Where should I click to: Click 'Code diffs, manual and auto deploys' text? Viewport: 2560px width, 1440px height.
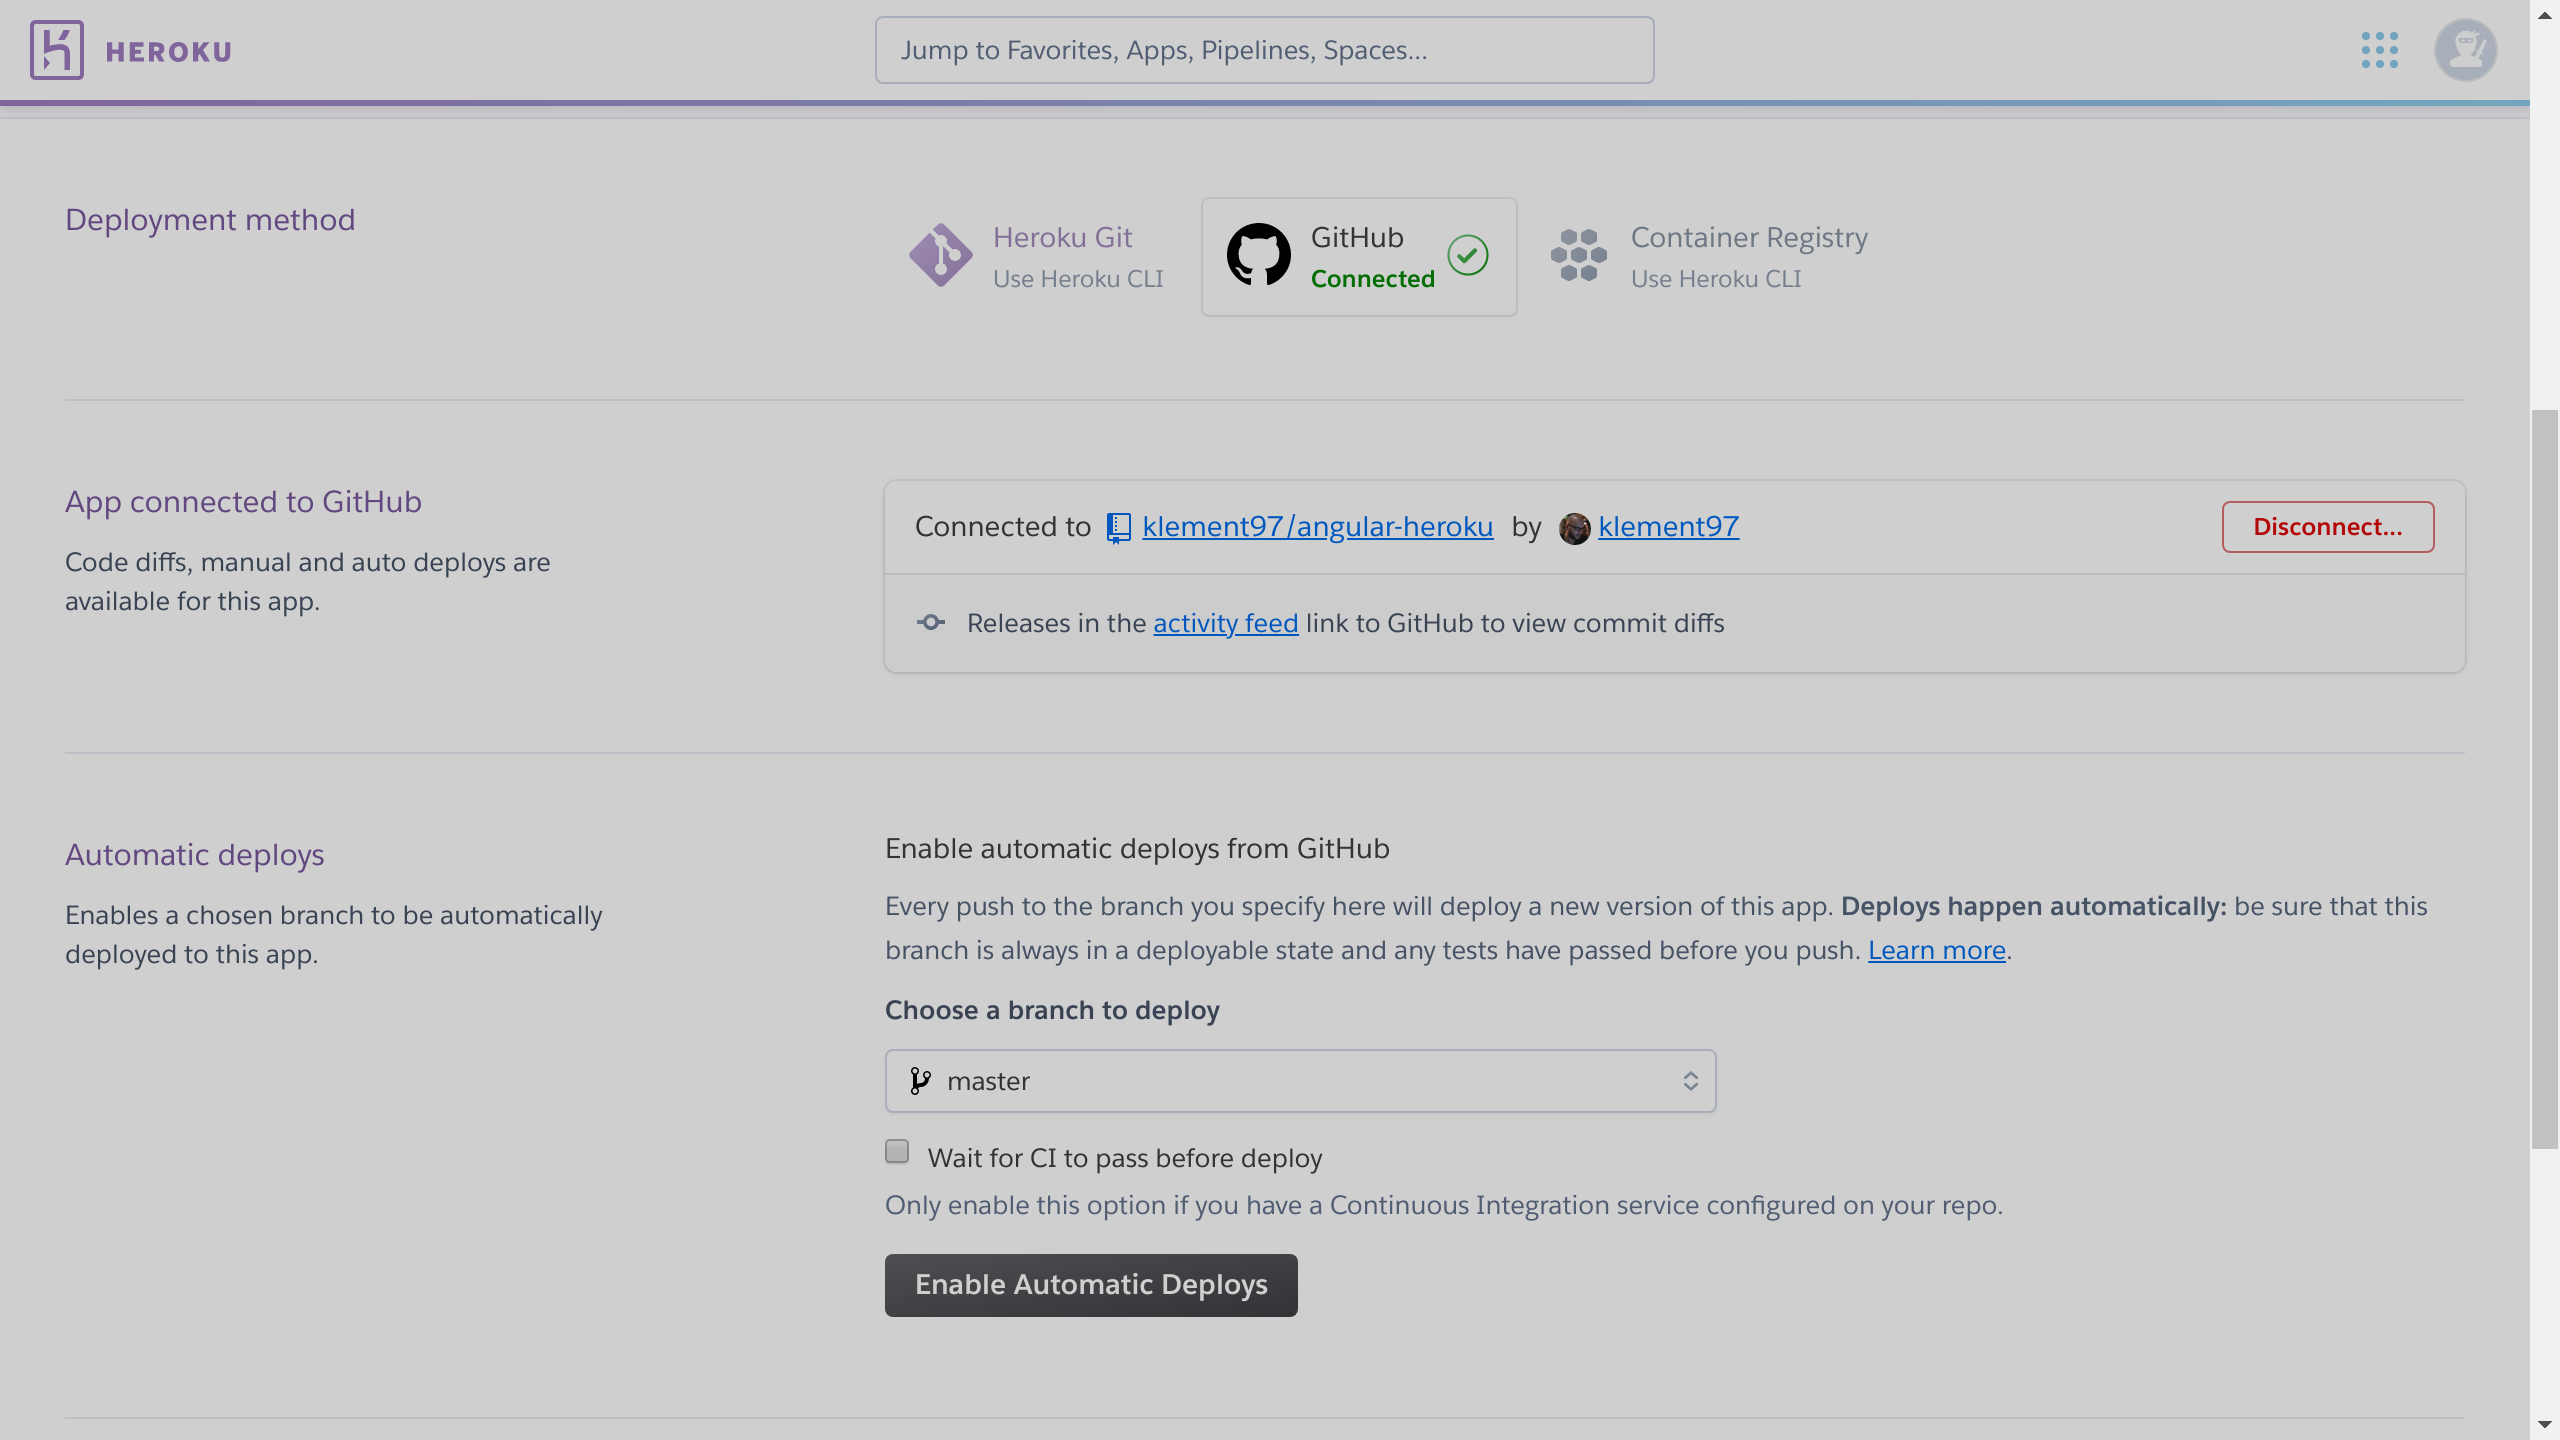pyautogui.click(x=308, y=582)
